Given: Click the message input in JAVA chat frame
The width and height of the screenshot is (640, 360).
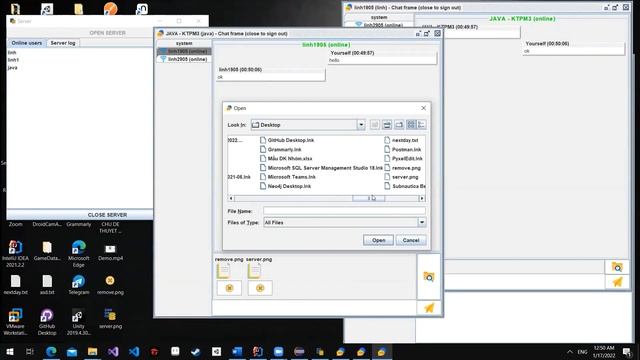Looking at the screenshot, I should (x=314, y=308).
